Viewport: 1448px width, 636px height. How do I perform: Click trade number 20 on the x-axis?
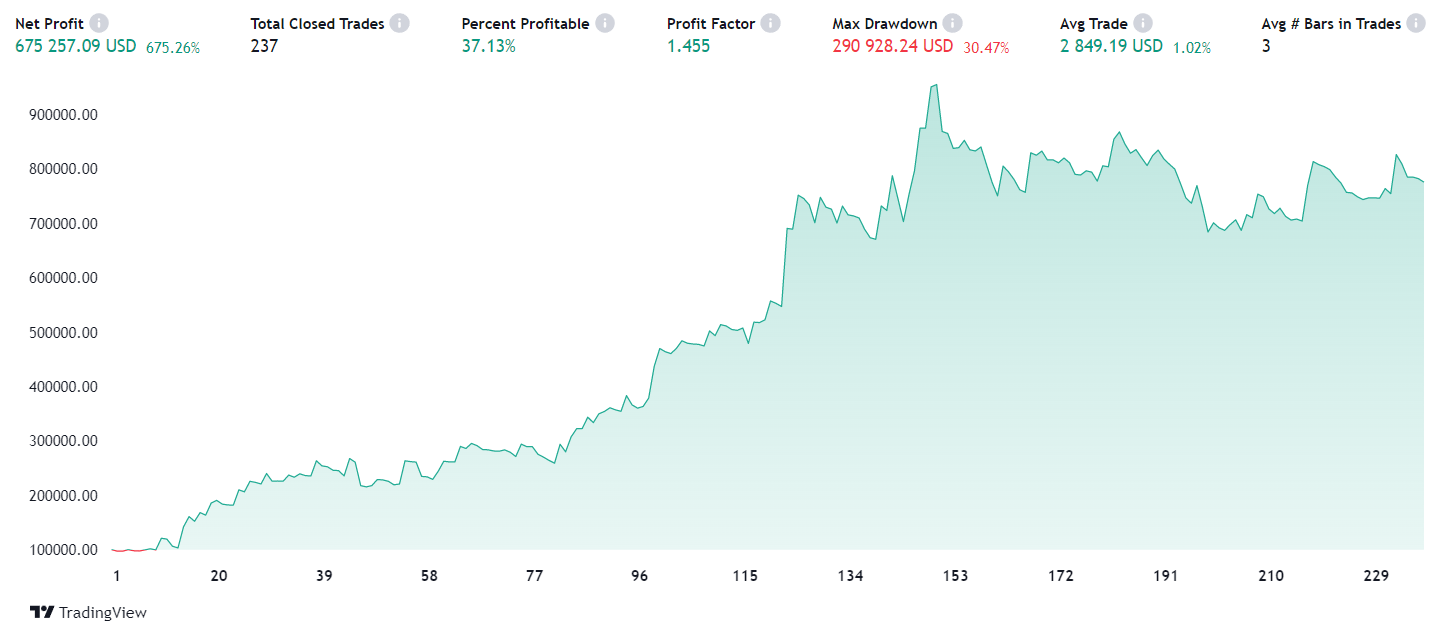click(x=219, y=576)
